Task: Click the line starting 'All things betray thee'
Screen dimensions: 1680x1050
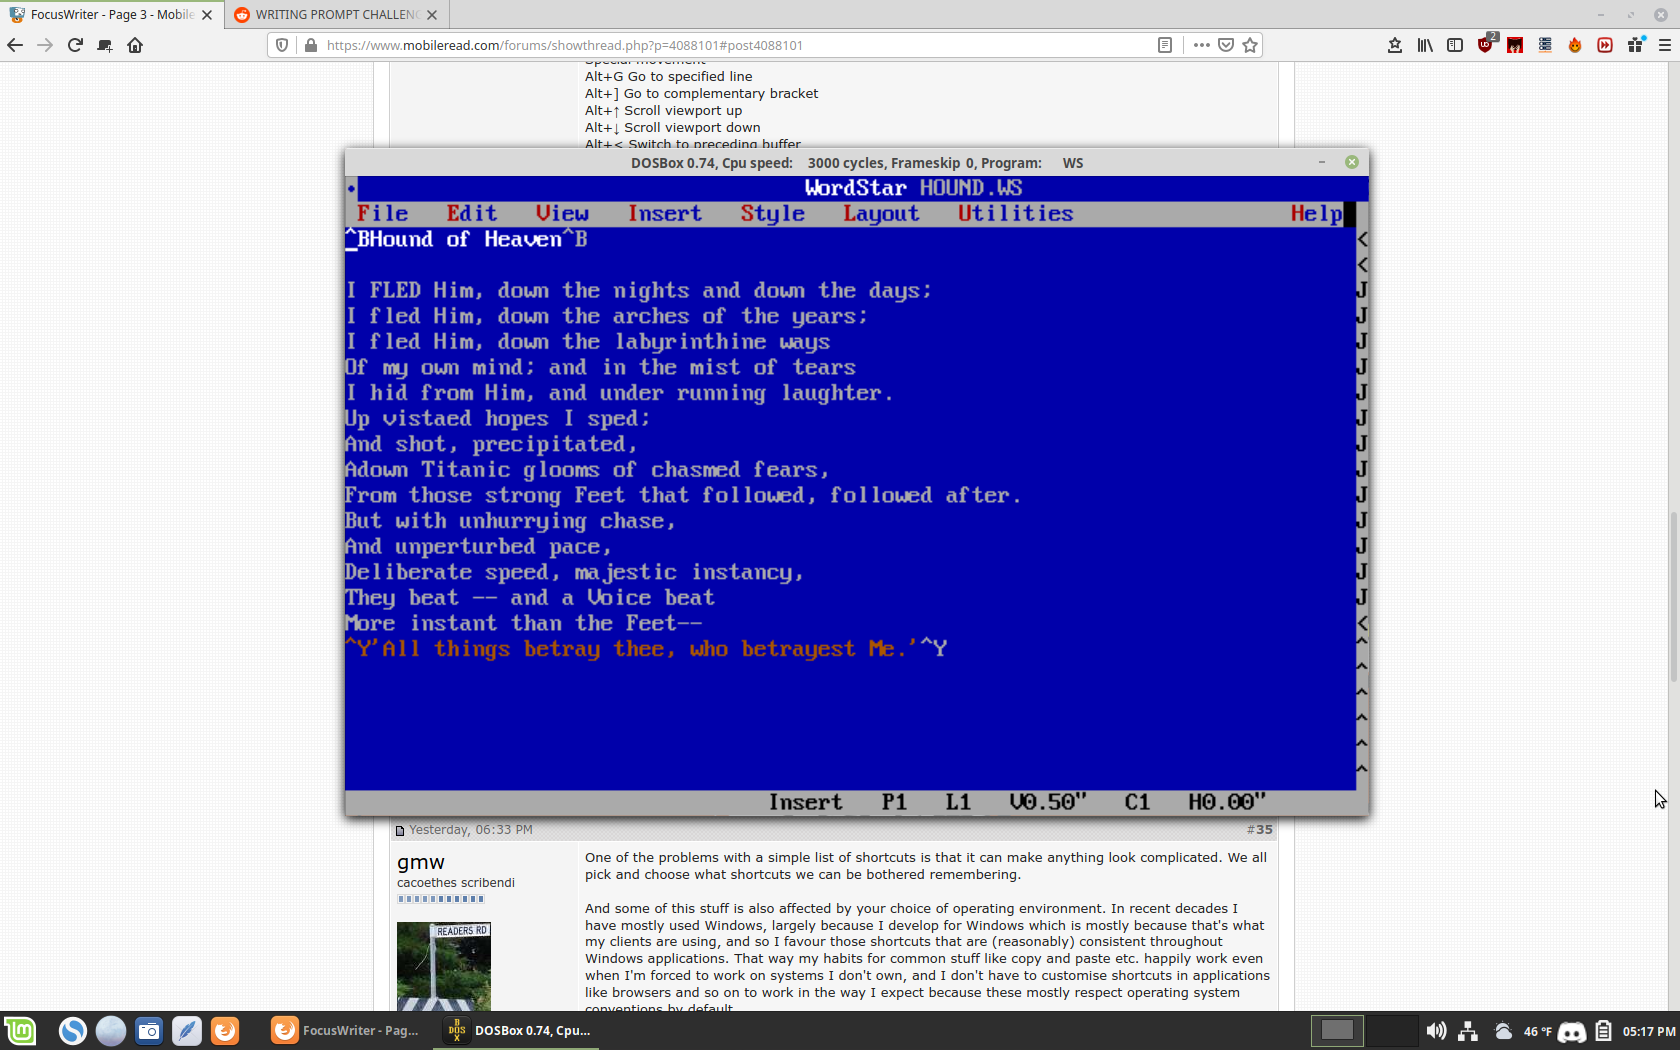Action: click(646, 649)
